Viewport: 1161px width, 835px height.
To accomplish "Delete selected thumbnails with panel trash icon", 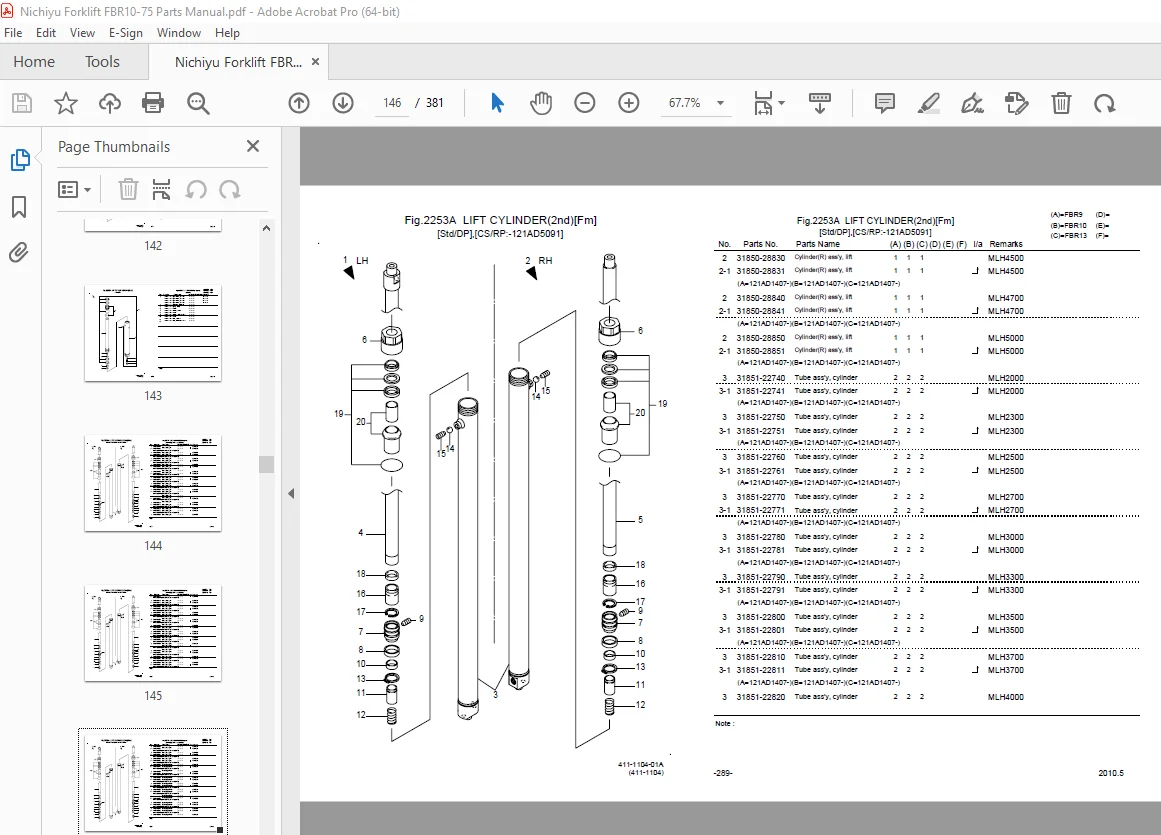I will click(128, 190).
